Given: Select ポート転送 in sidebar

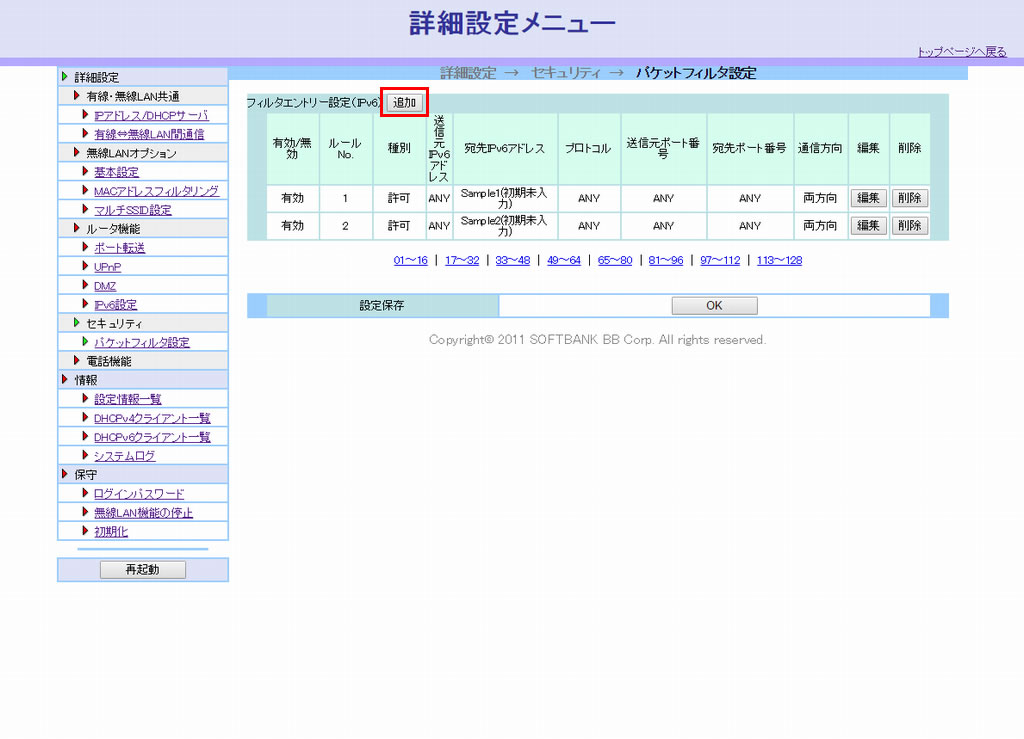Looking at the screenshot, I should (119, 248).
